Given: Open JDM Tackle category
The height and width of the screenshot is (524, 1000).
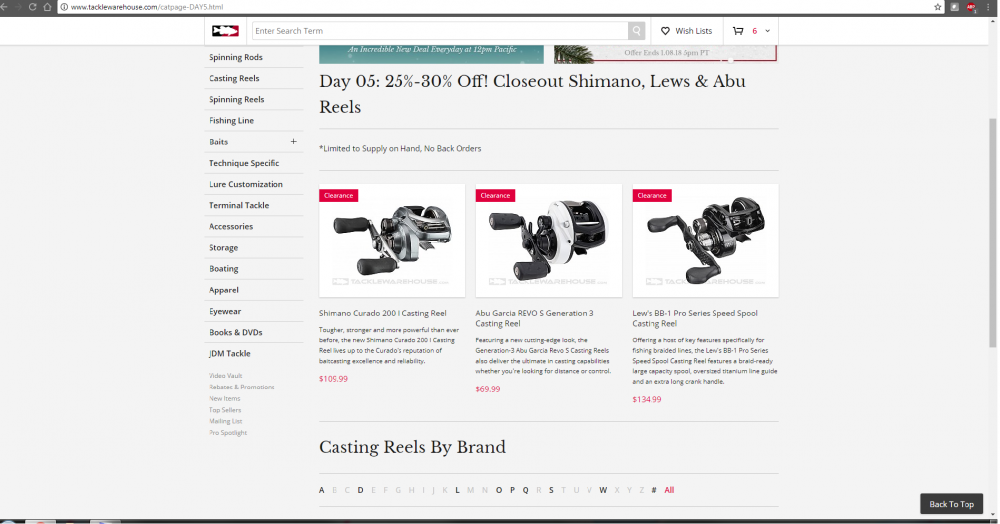Looking at the screenshot, I should tap(230, 354).
